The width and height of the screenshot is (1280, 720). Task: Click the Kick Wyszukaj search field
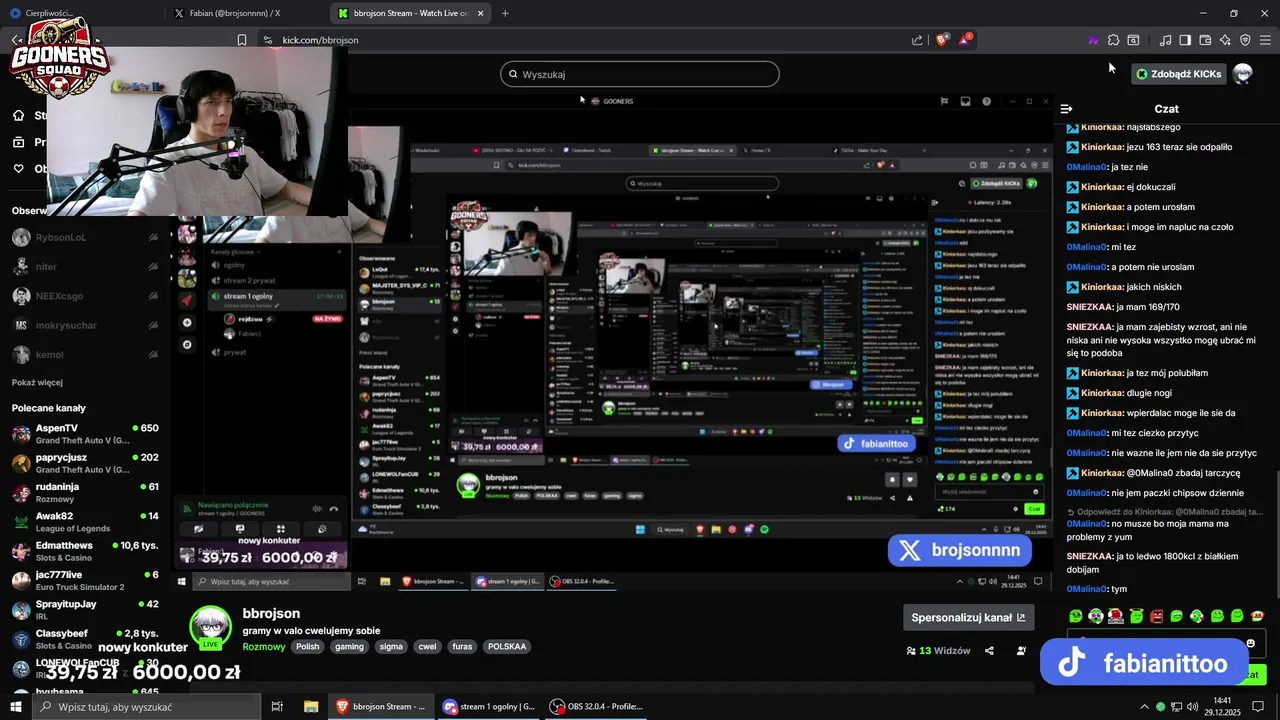click(x=640, y=74)
